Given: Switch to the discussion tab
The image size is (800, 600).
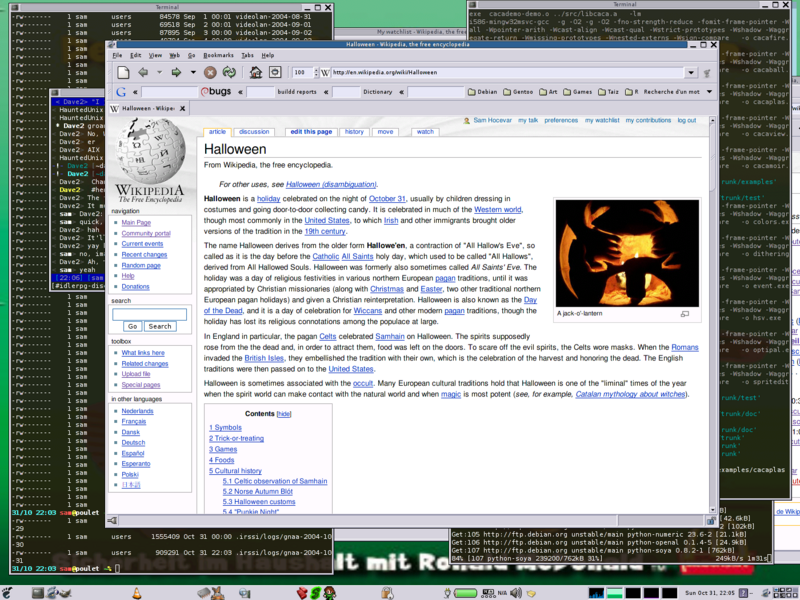Looking at the screenshot, I should [254, 132].
